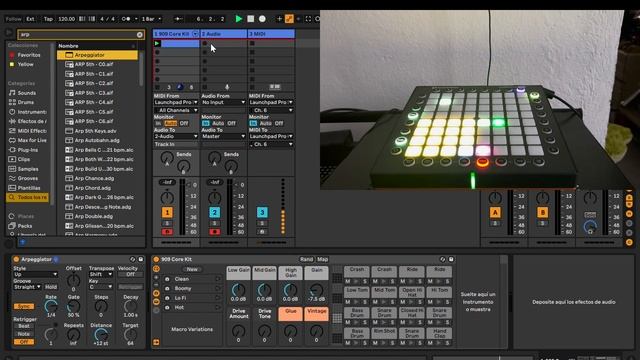The image size is (640, 360).
Task: Toggle Arpeggiator device activator on/off
Action: click(16, 259)
